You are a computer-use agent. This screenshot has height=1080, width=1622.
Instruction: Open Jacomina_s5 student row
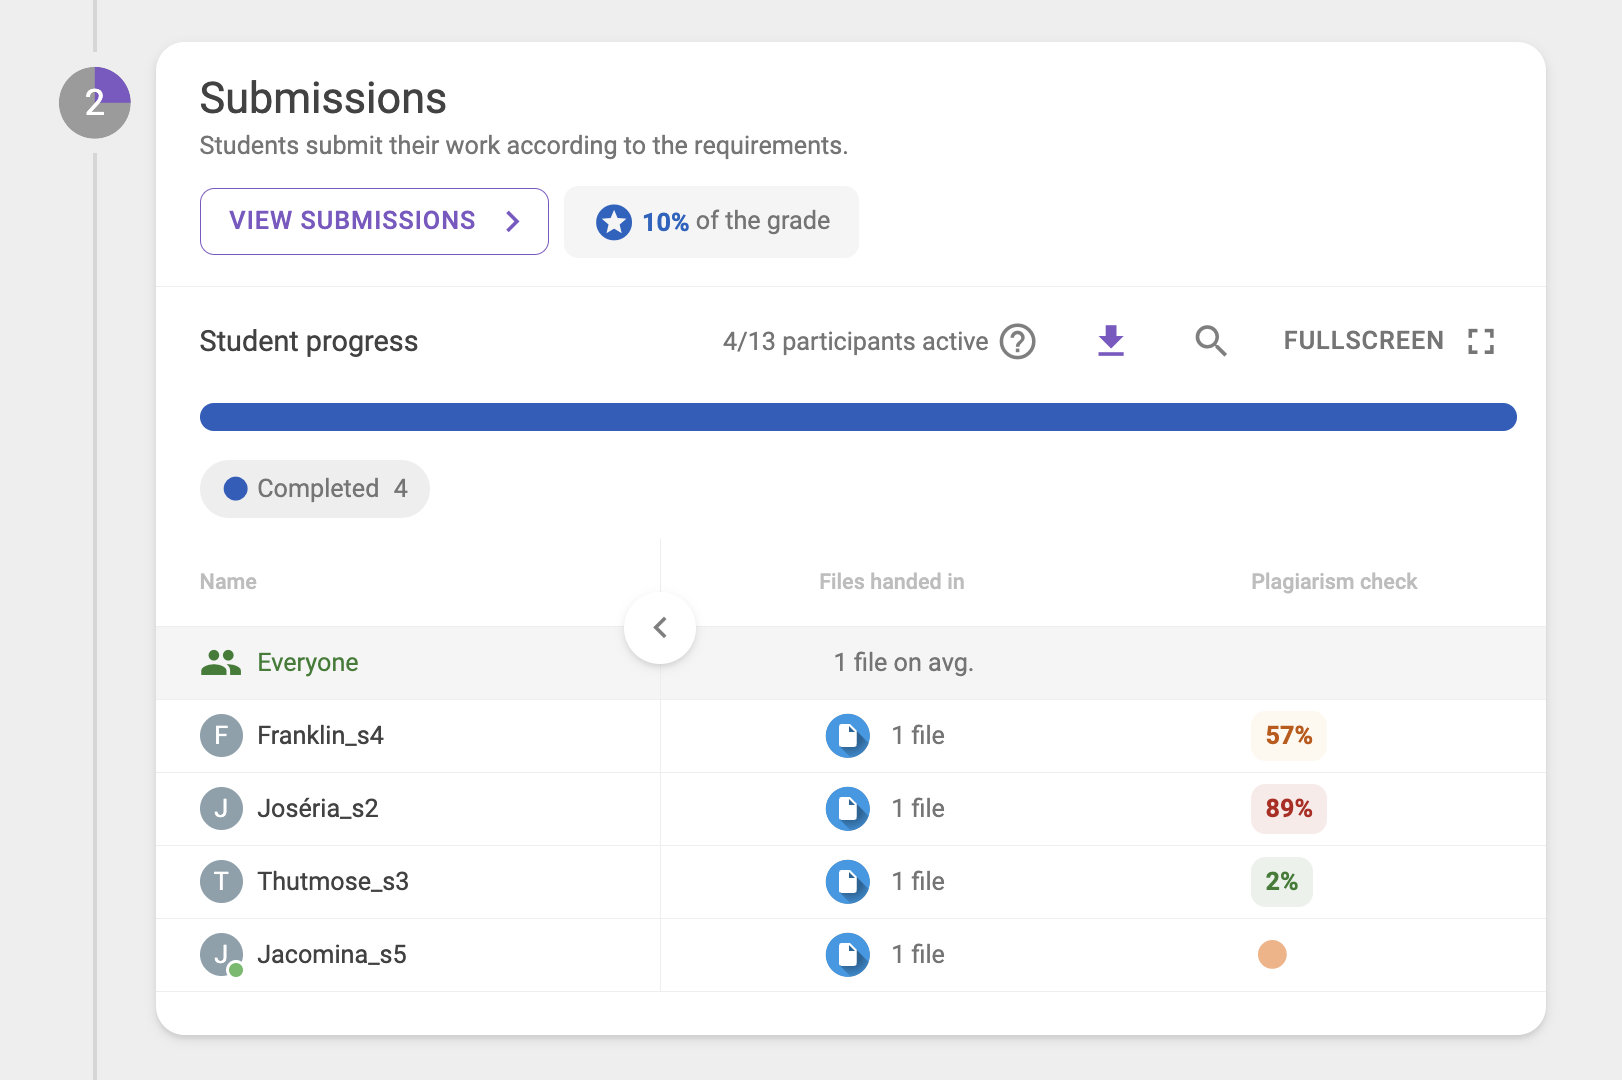pyautogui.click(x=851, y=955)
